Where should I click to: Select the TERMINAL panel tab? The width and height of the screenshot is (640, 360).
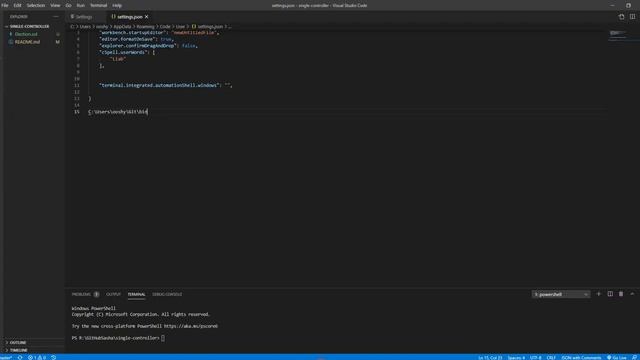point(136,294)
